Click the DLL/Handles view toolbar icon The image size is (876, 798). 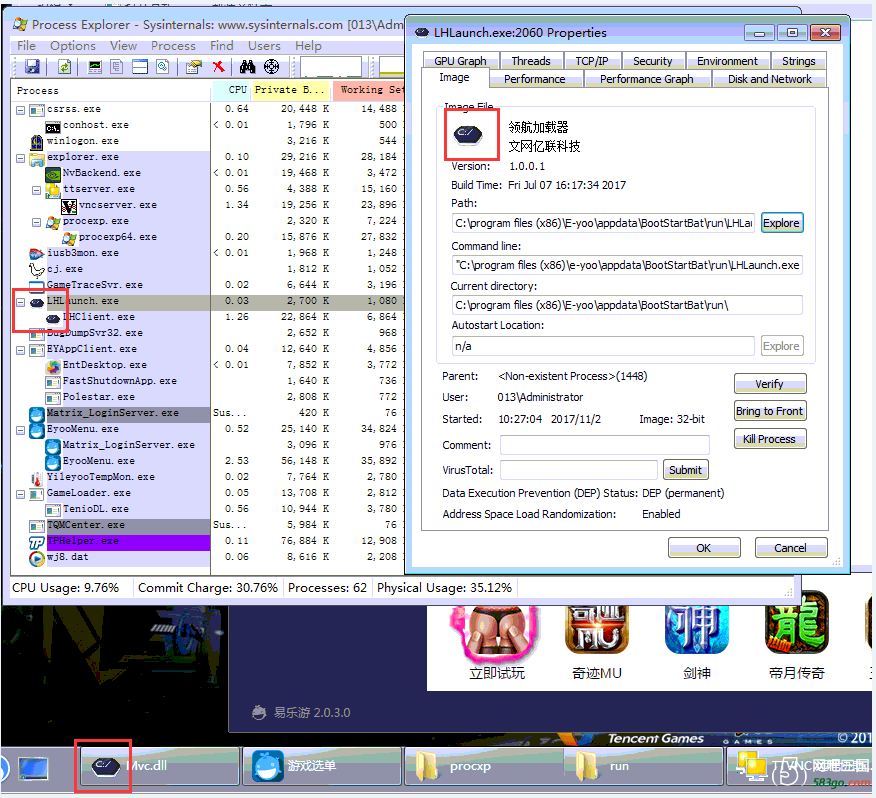pyautogui.click(x=163, y=67)
